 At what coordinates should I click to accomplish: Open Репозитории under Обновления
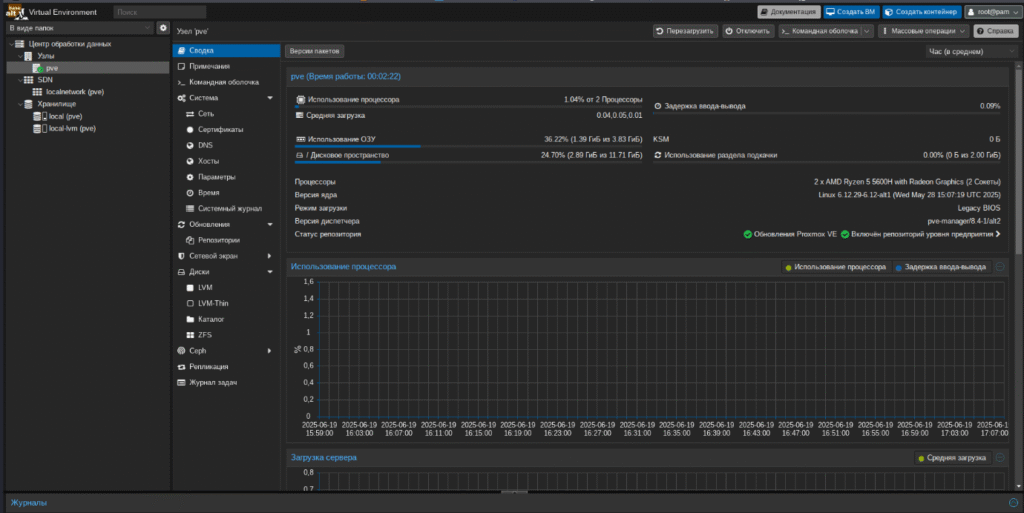pos(218,240)
